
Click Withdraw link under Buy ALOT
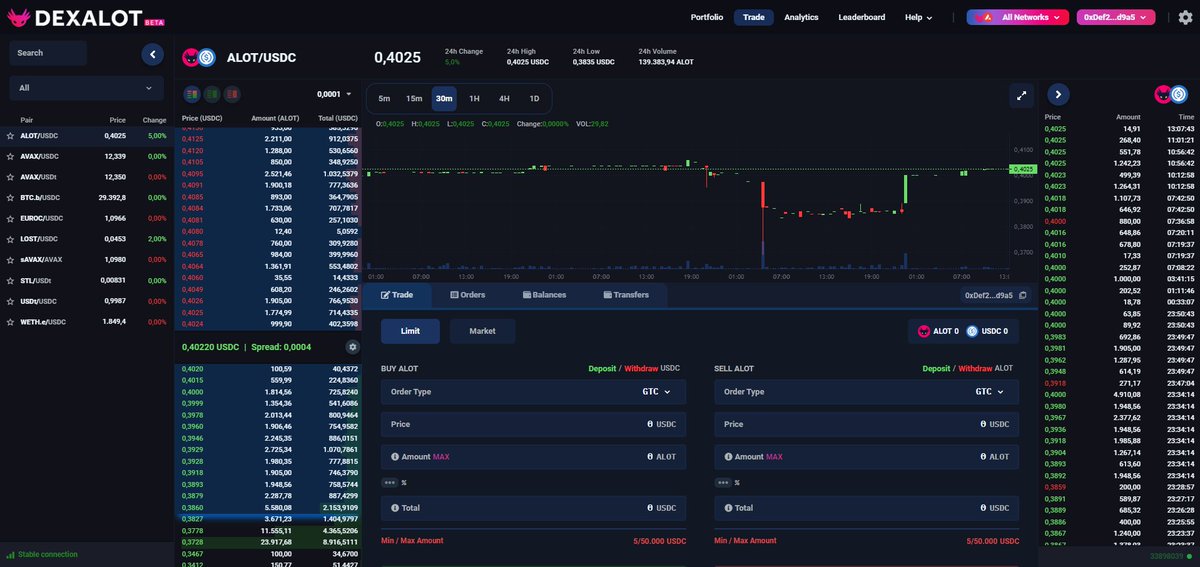(x=641, y=368)
